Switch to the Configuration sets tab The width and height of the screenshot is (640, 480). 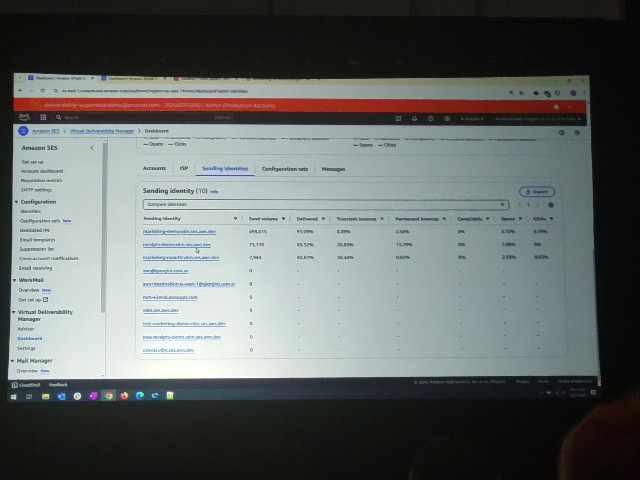coord(285,169)
